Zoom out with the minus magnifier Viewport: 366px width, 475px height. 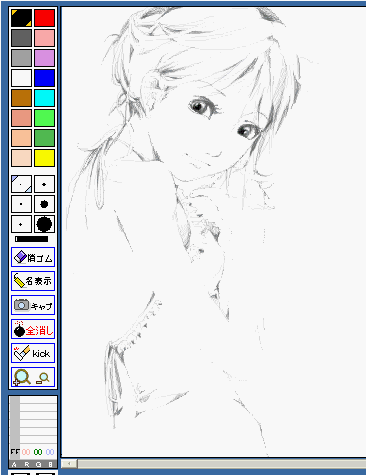point(43,378)
